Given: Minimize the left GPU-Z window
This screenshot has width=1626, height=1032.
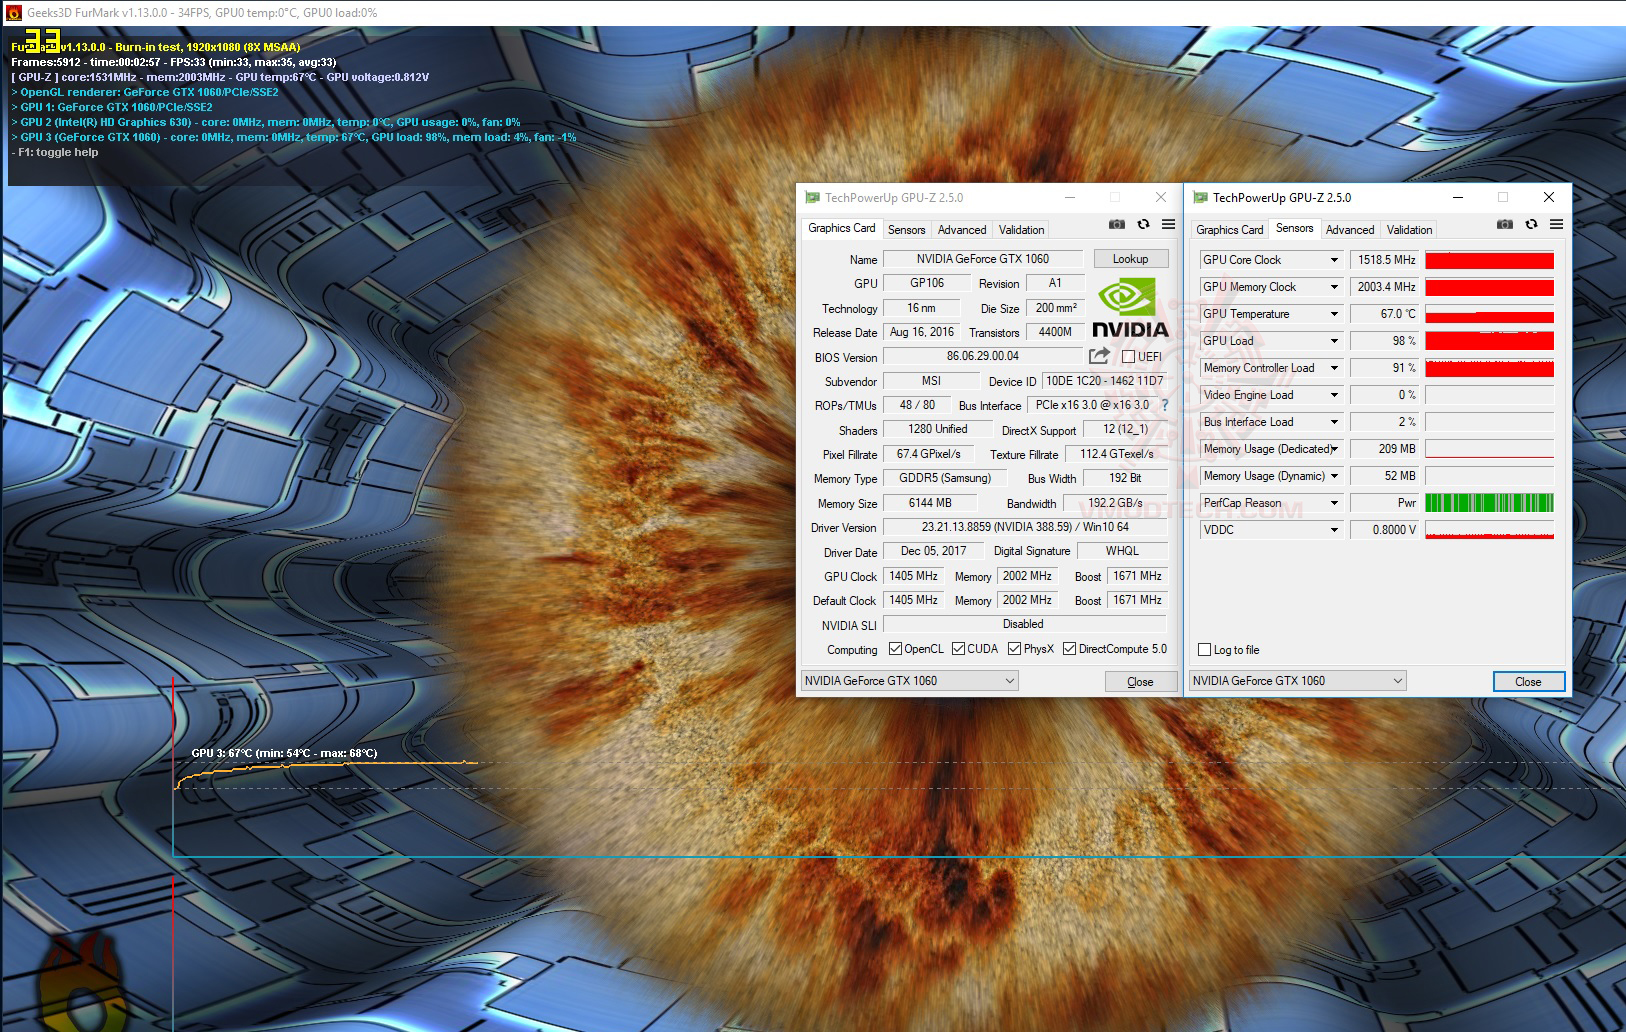Looking at the screenshot, I should [1069, 198].
